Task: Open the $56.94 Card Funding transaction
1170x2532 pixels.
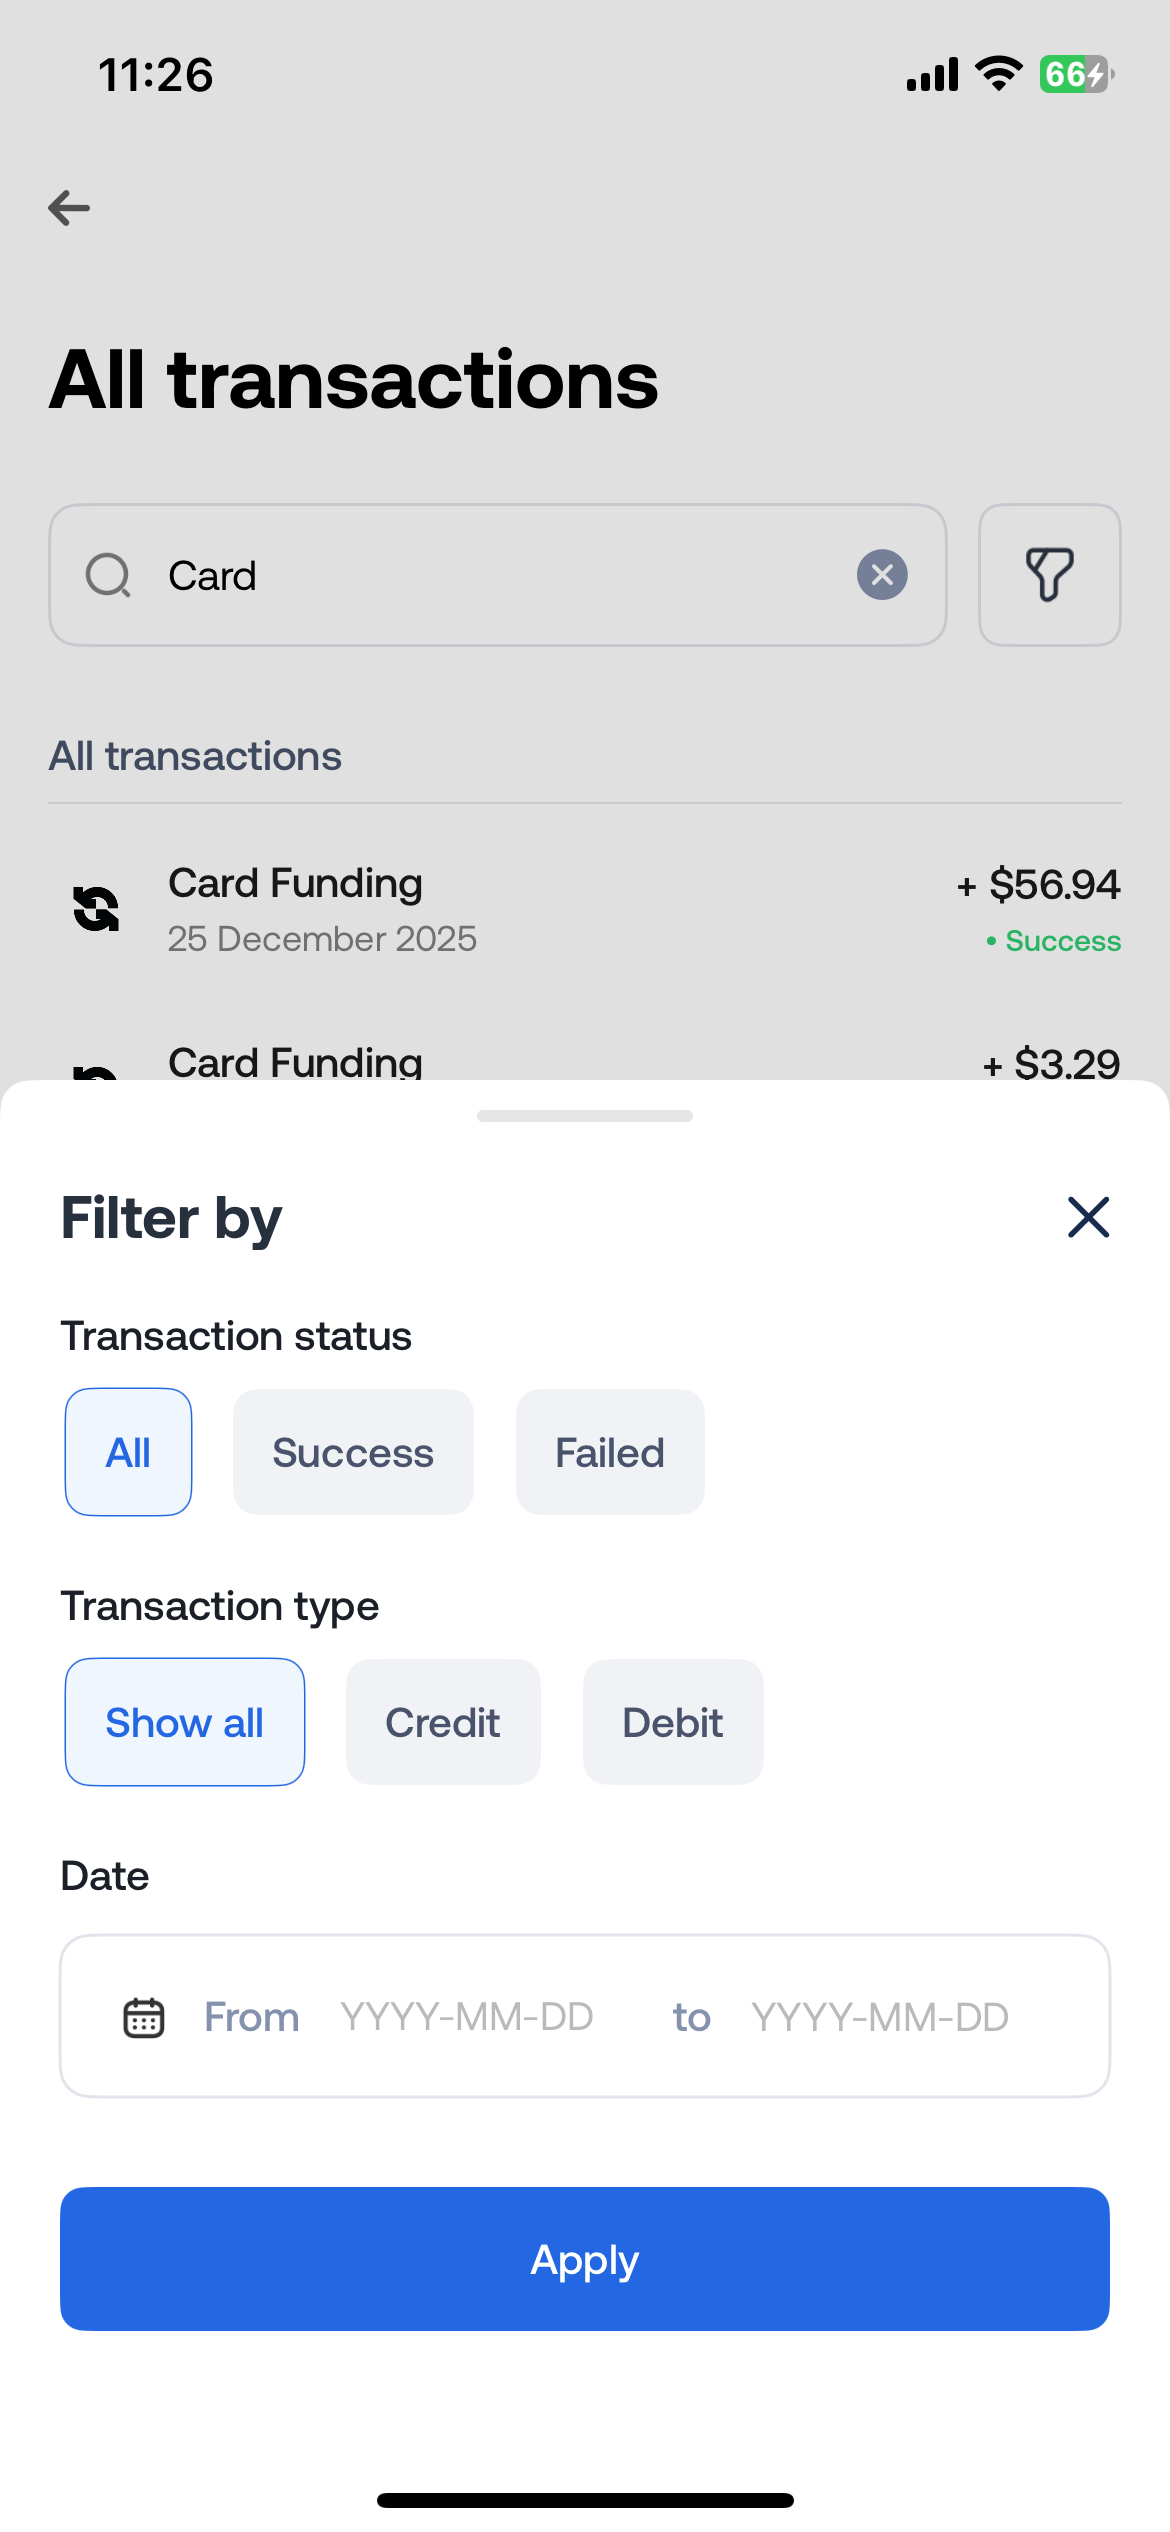Action: coord(585,910)
